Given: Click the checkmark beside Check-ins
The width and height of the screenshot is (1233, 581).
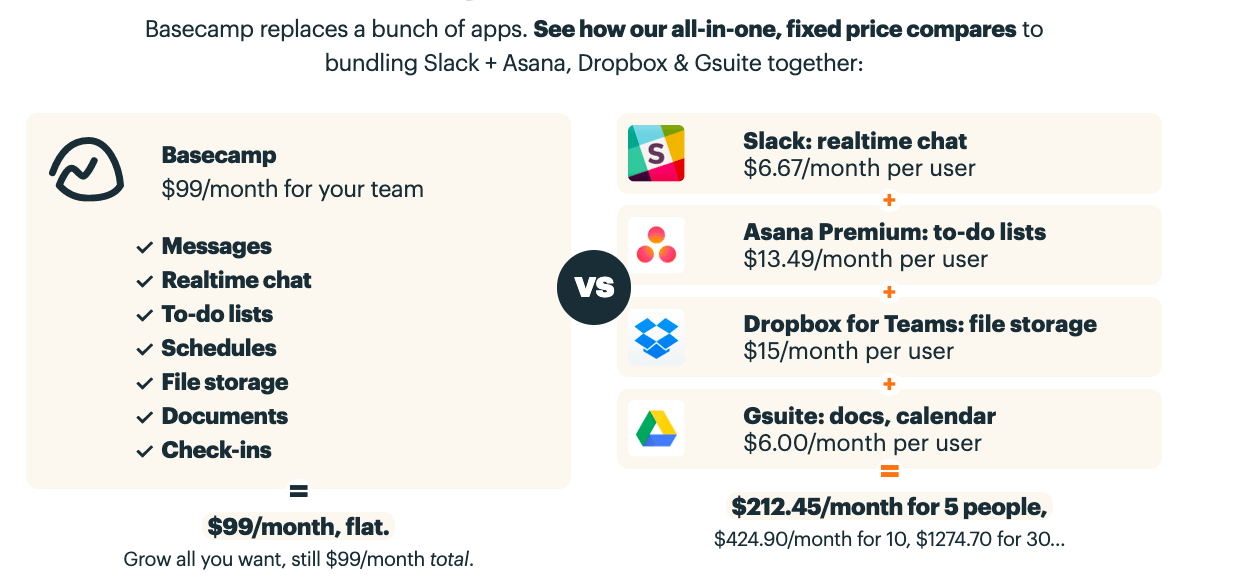Looking at the screenshot, I should (x=145, y=452).
